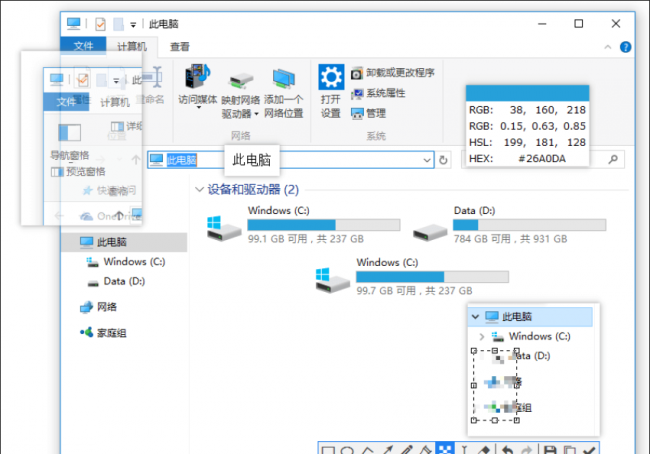Click the 访问媒体 ribbon icon
650x454 pixels.
point(198,77)
